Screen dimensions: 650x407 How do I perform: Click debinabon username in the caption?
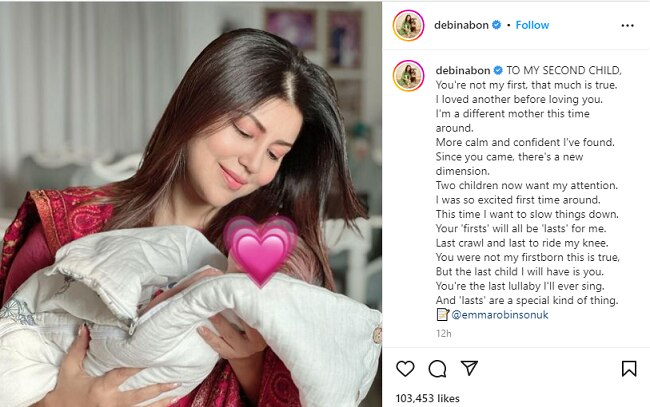pyautogui.click(x=463, y=70)
